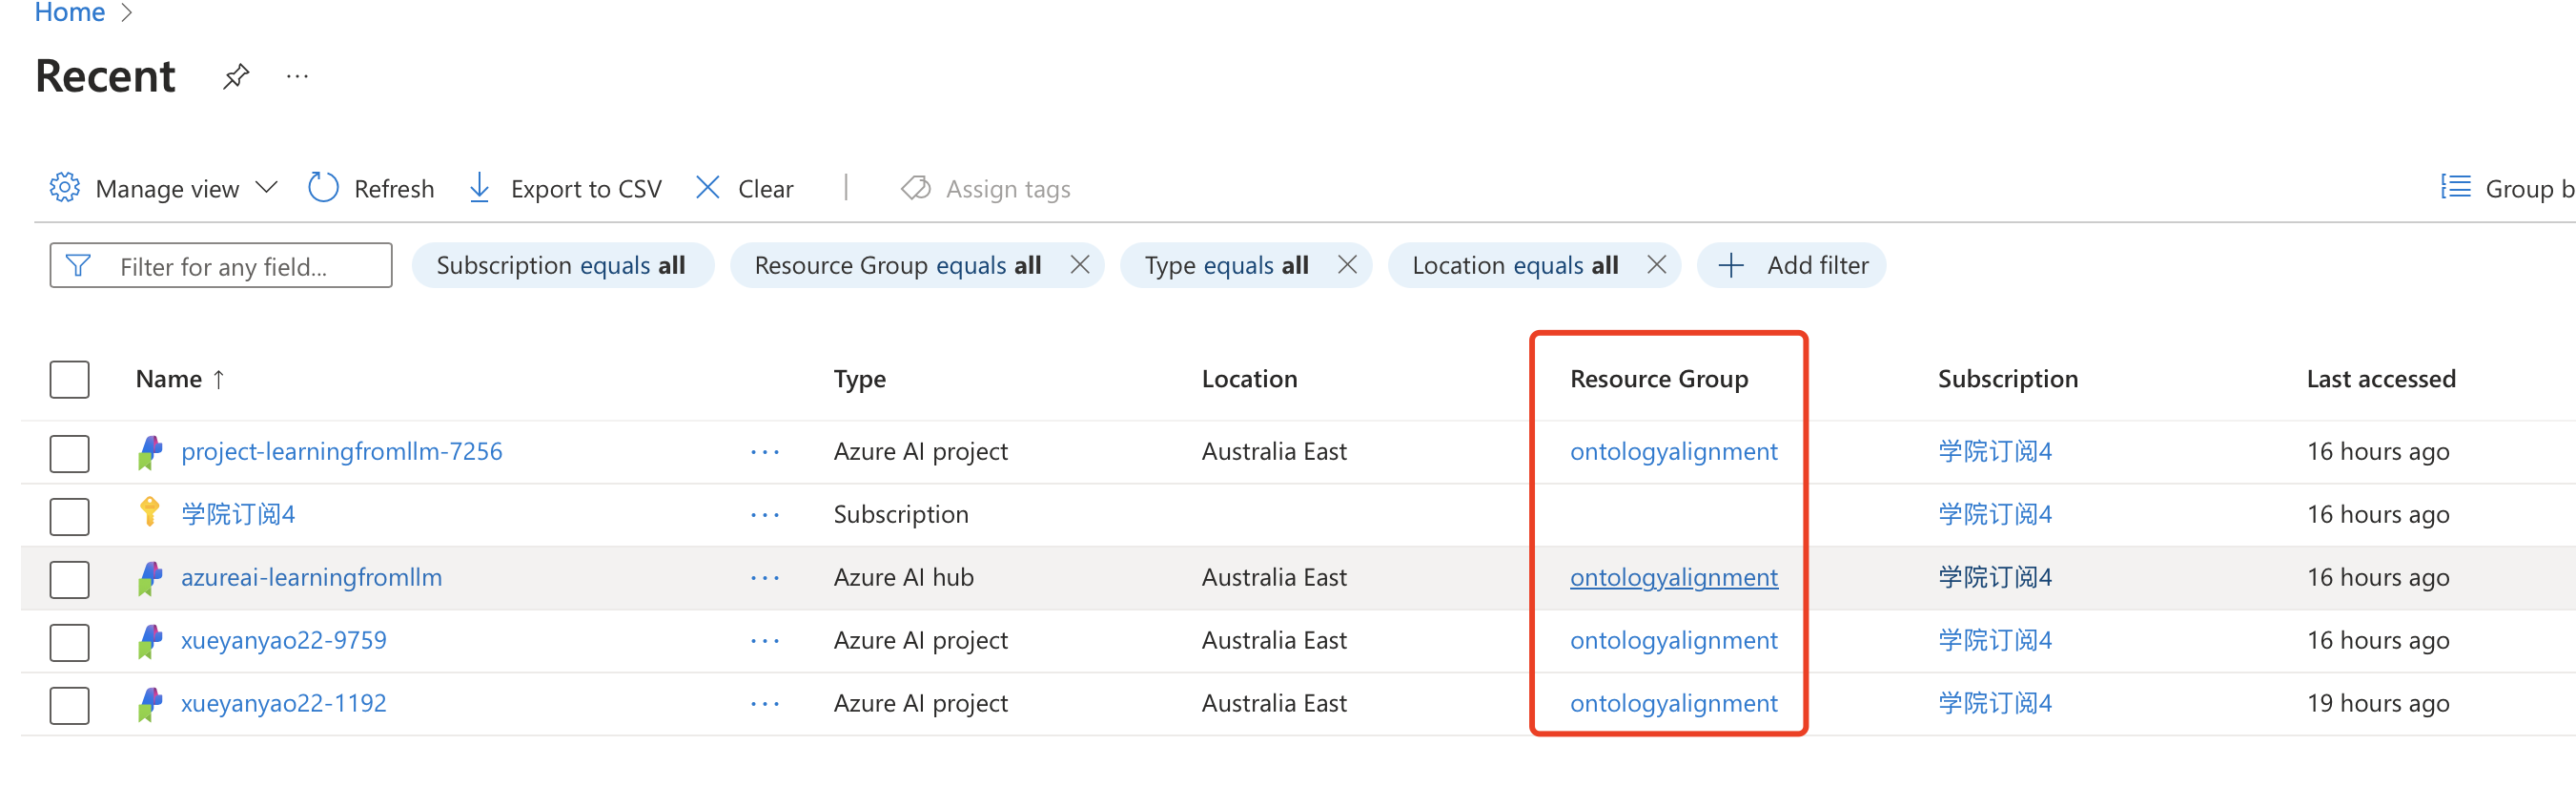
Task: Open the 学院订阅4 subscription name link
Action: tap(238, 515)
